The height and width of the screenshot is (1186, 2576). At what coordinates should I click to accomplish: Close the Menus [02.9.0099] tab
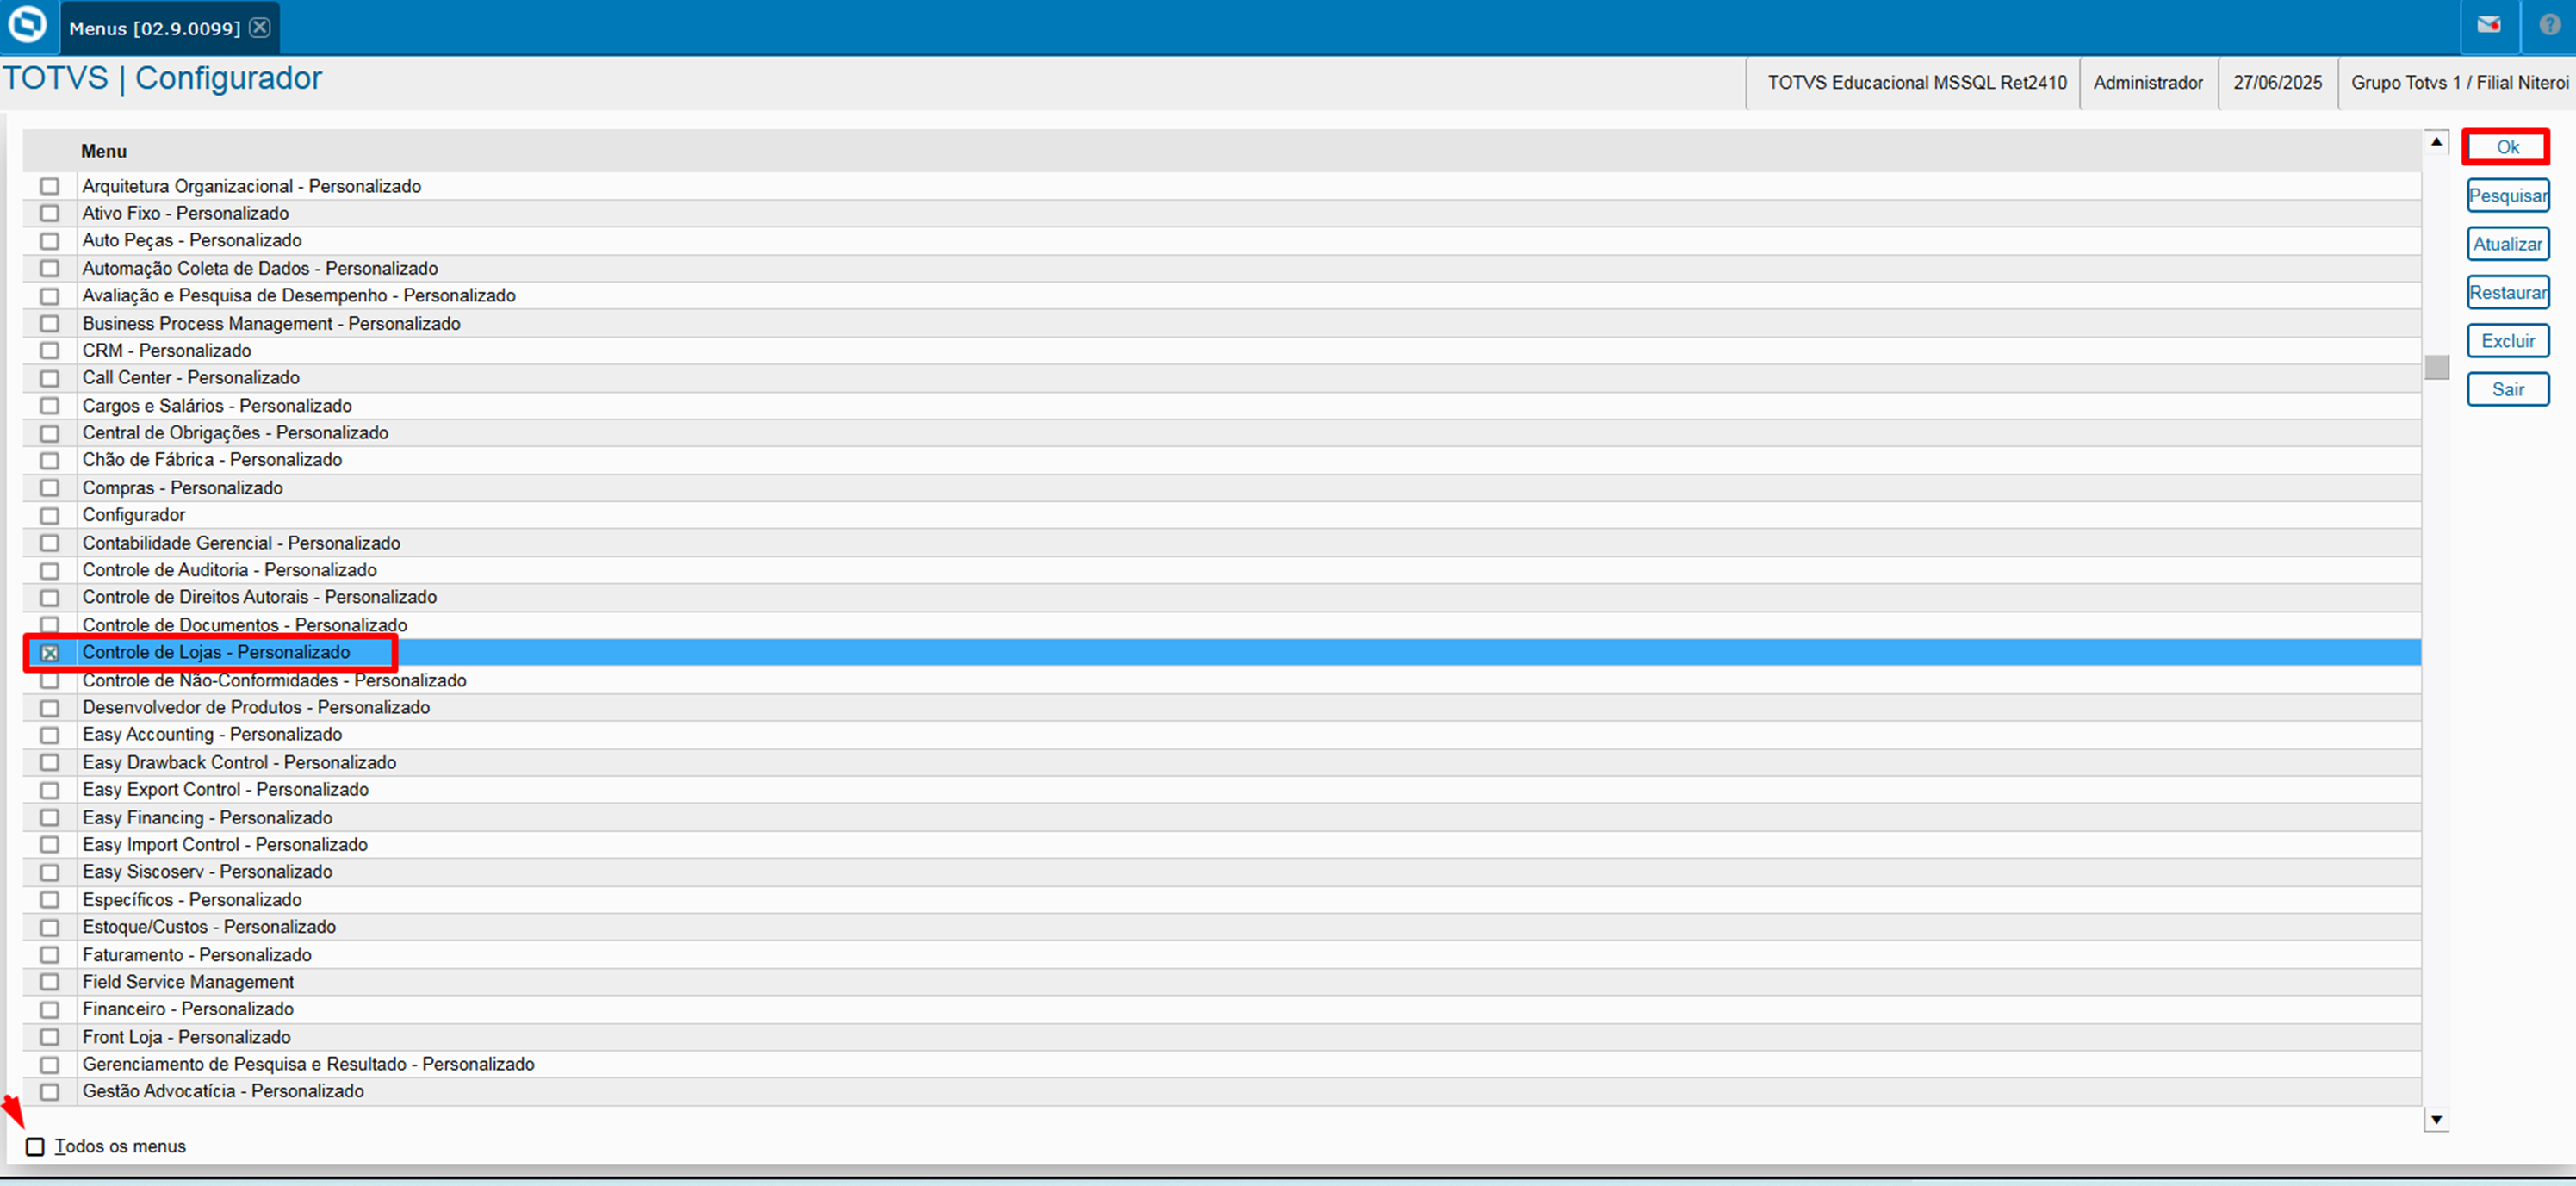pyautogui.click(x=260, y=27)
